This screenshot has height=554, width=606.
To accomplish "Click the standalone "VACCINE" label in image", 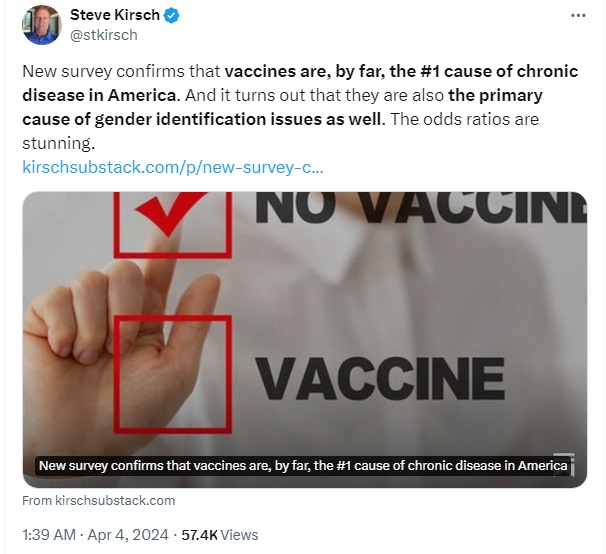I will click(x=380, y=378).
